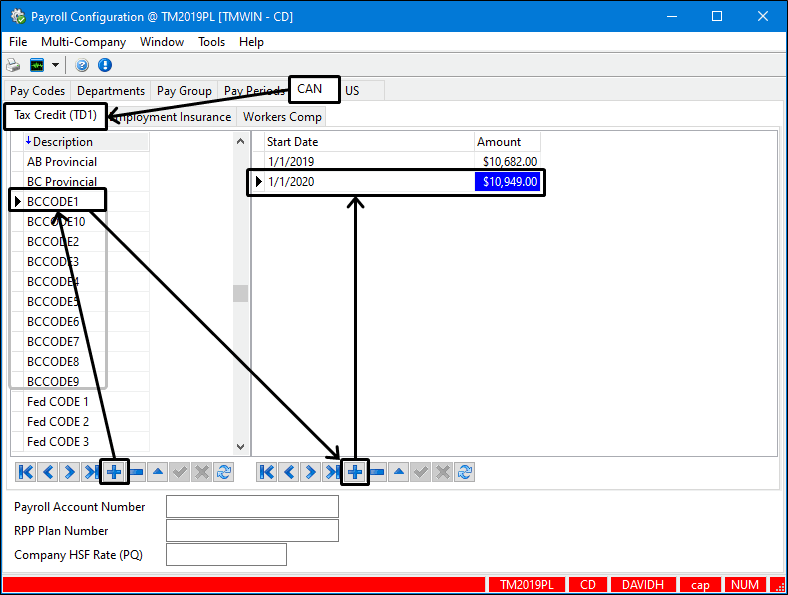Open the File menu
This screenshot has height=595, width=788.
click(x=18, y=42)
